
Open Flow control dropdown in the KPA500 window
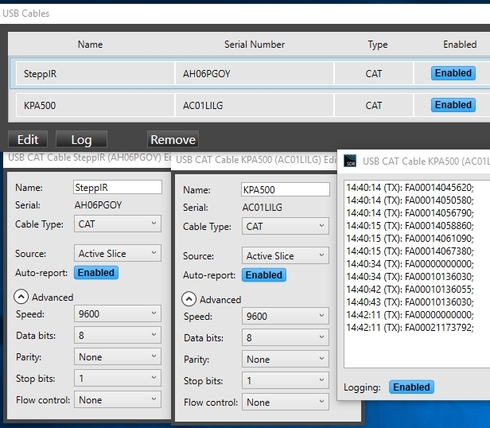coord(285,402)
